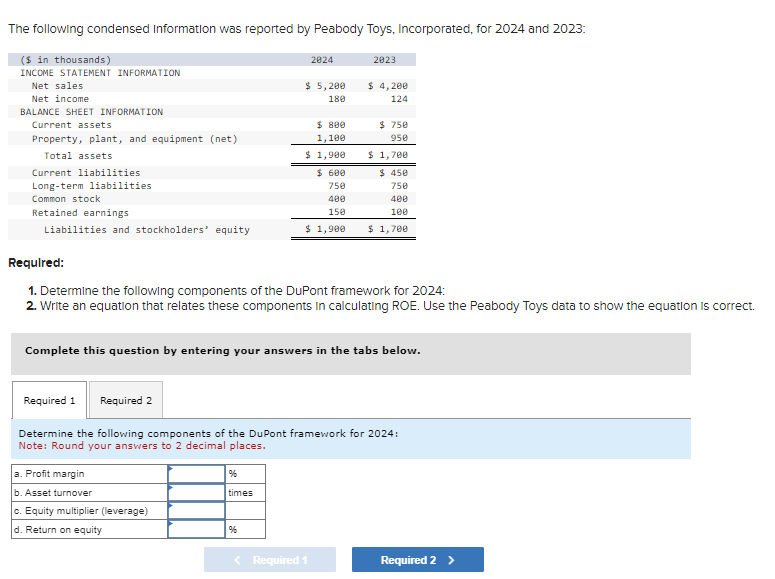The image size is (775, 579).
Task: Click the a. Profit margin row label
Action: [x=49, y=474]
